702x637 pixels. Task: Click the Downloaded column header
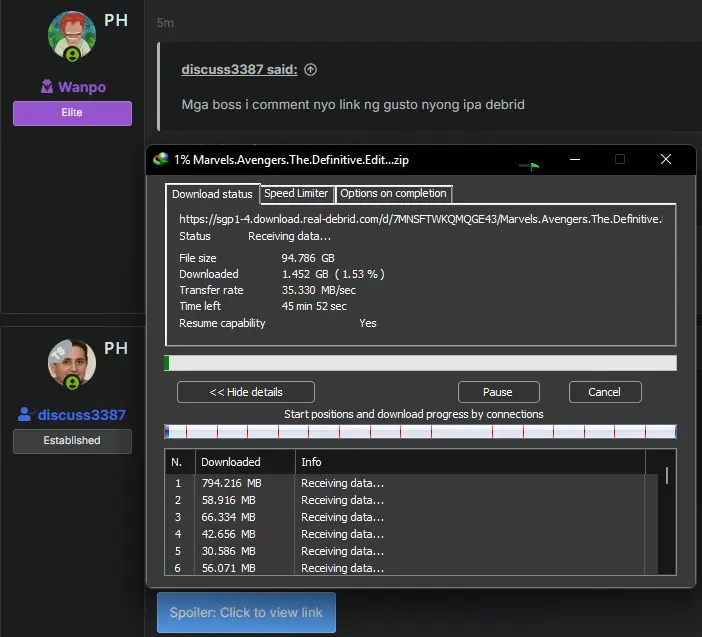coord(245,462)
